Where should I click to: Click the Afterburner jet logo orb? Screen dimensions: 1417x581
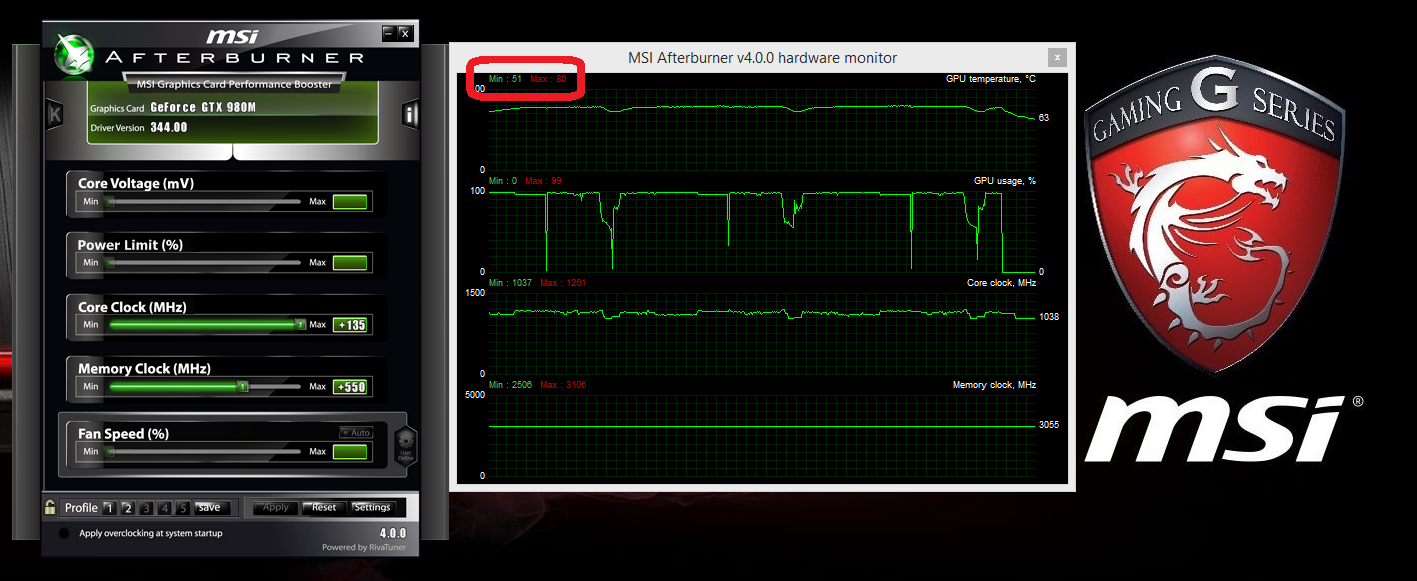click(x=75, y=56)
